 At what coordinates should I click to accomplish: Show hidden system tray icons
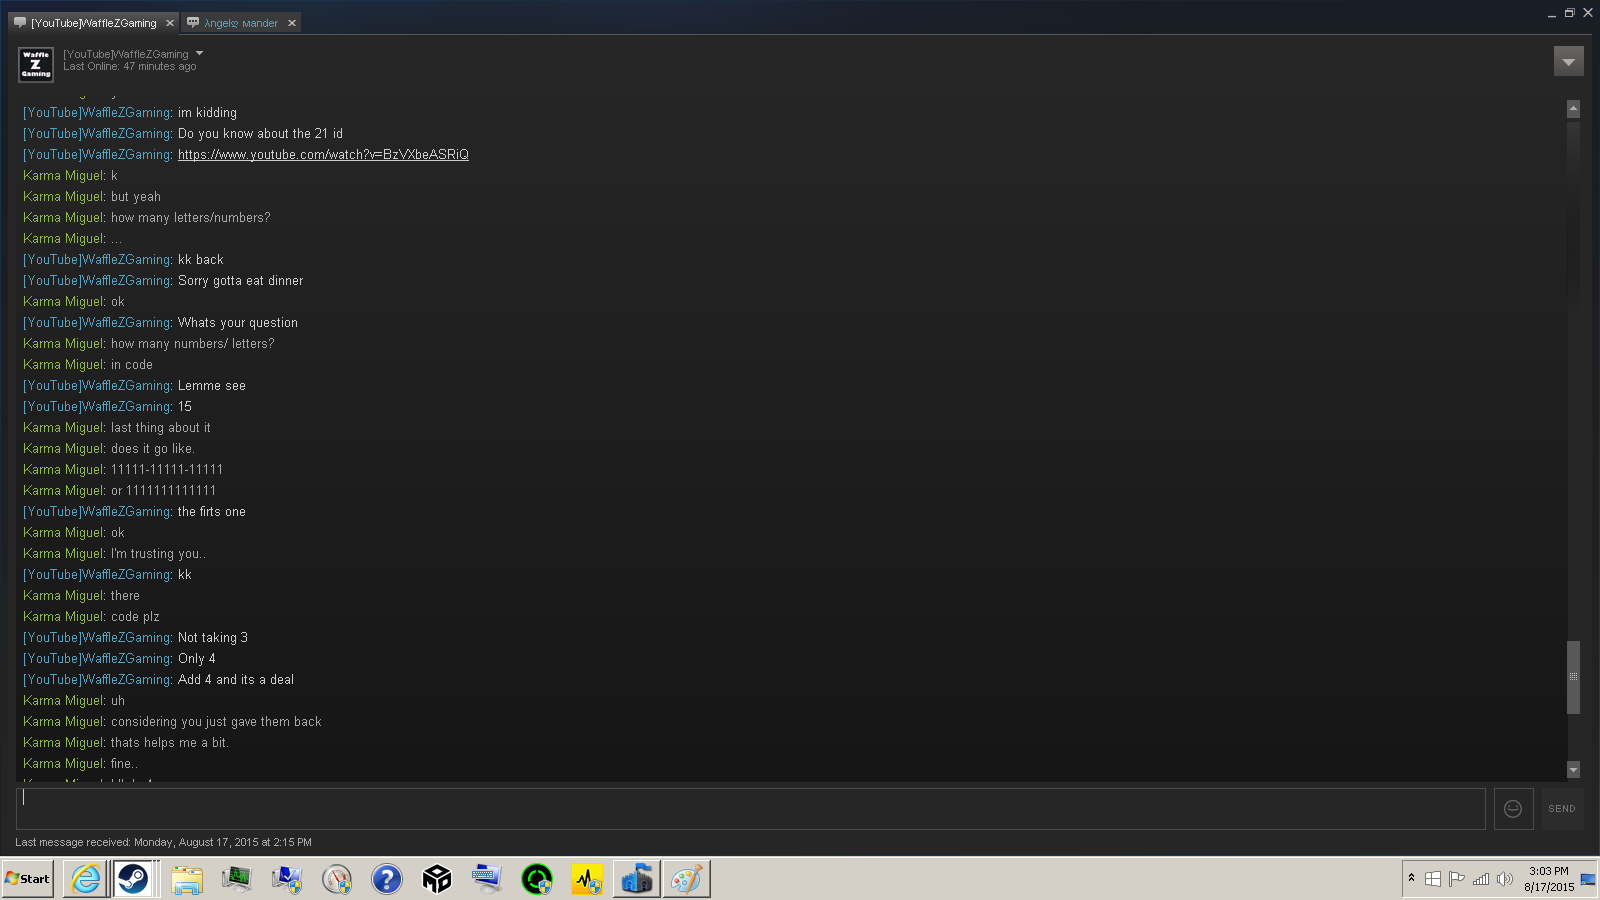1411,878
